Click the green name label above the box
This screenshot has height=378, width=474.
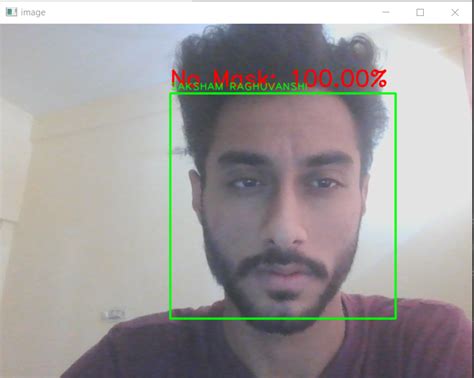pyautogui.click(x=238, y=87)
